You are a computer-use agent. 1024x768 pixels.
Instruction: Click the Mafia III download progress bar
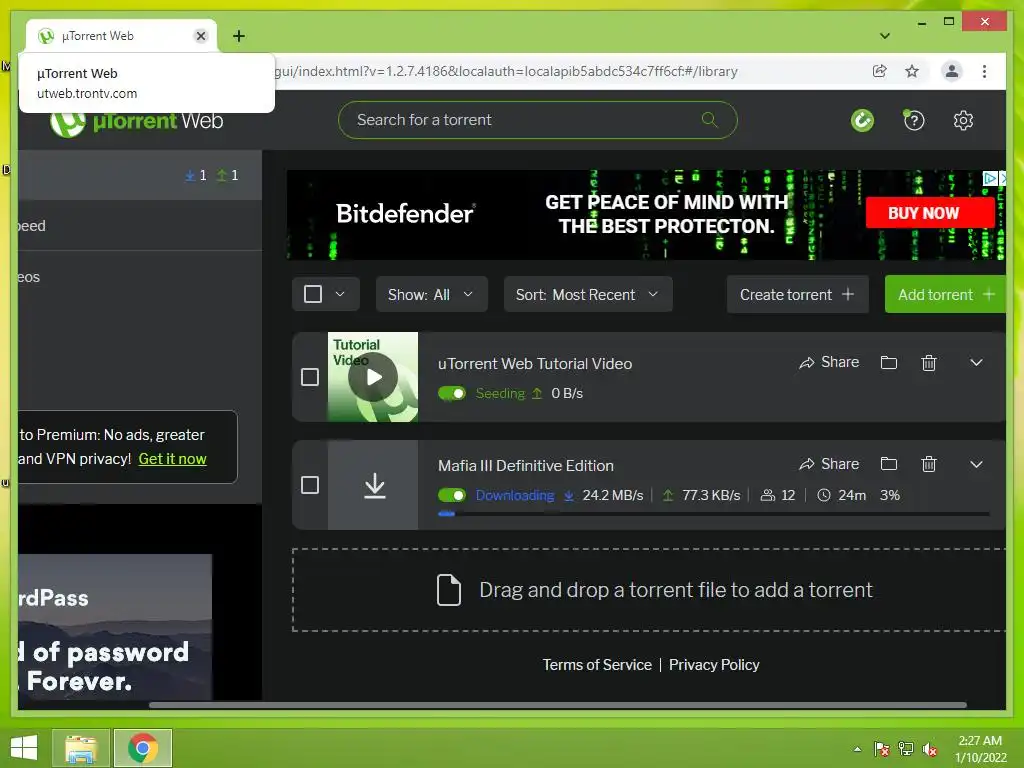click(x=714, y=515)
